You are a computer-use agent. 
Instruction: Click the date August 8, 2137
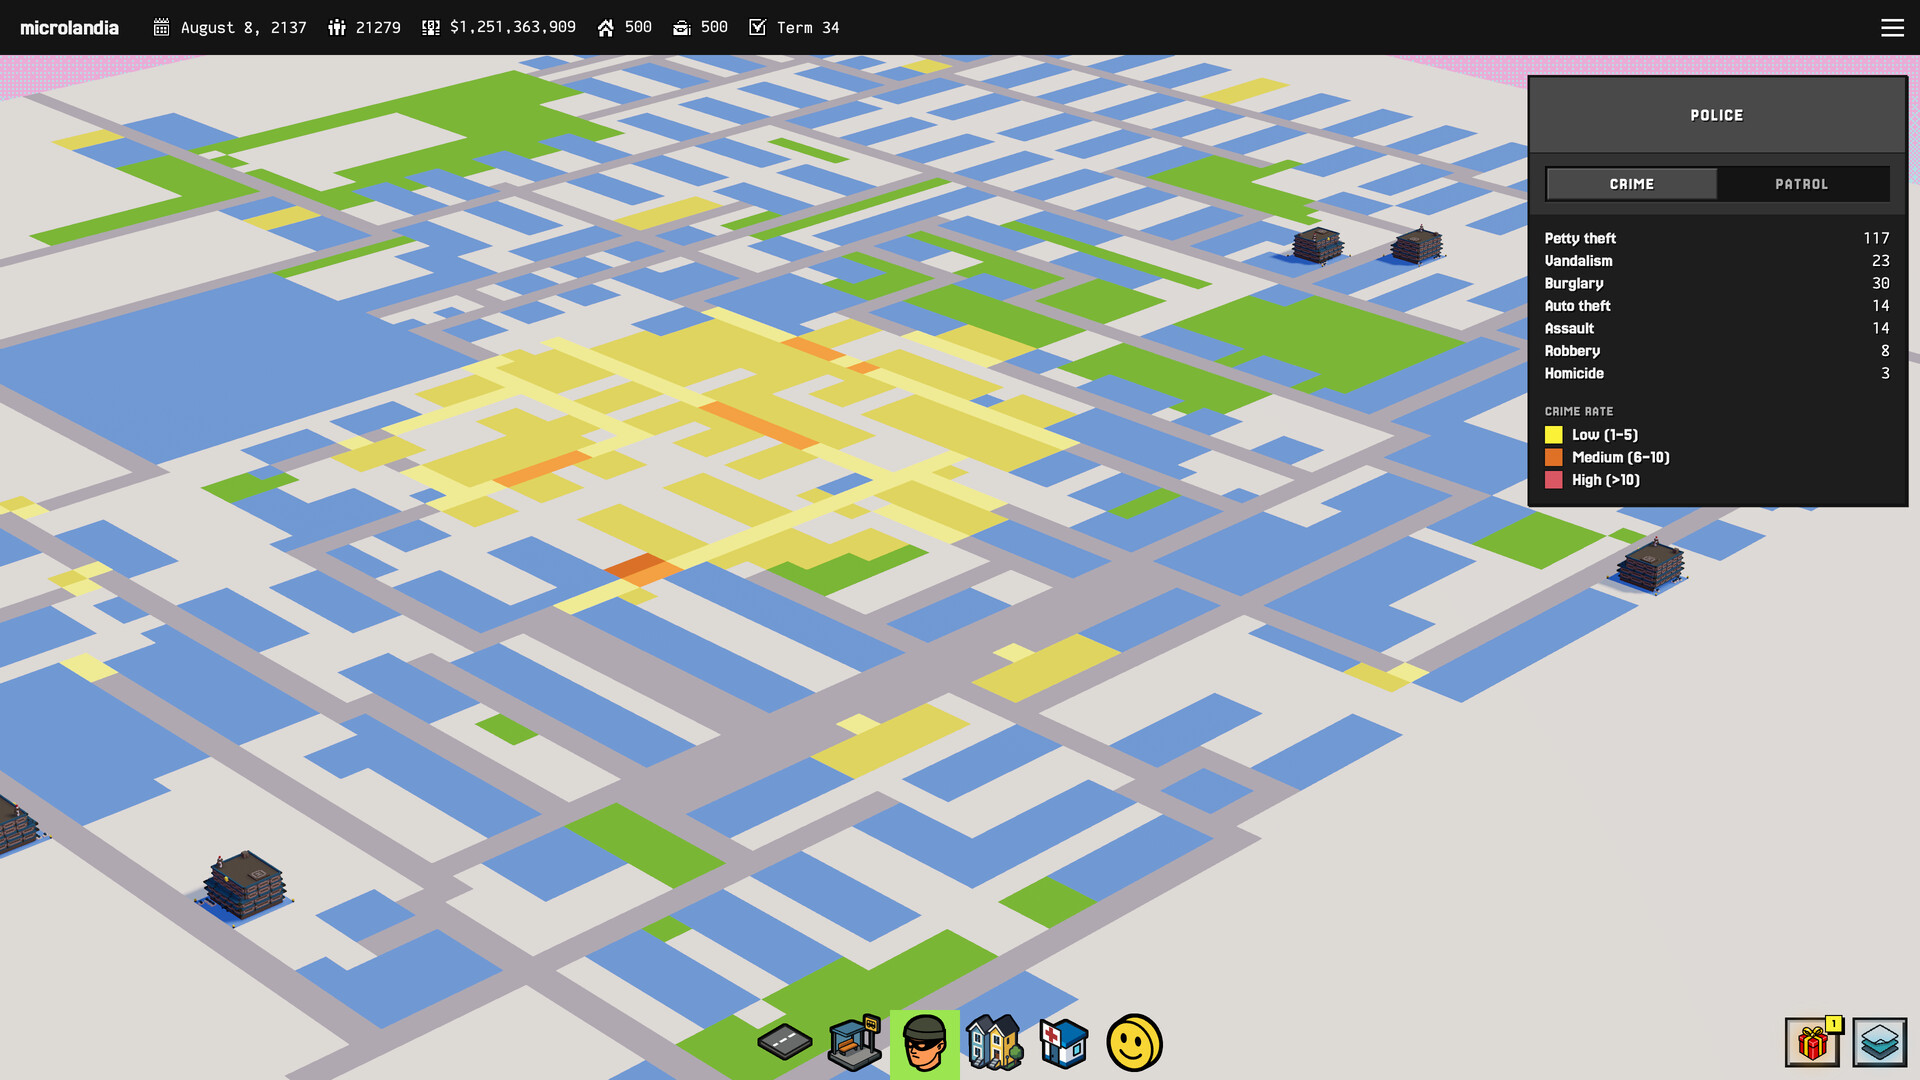tap(244, 27)
